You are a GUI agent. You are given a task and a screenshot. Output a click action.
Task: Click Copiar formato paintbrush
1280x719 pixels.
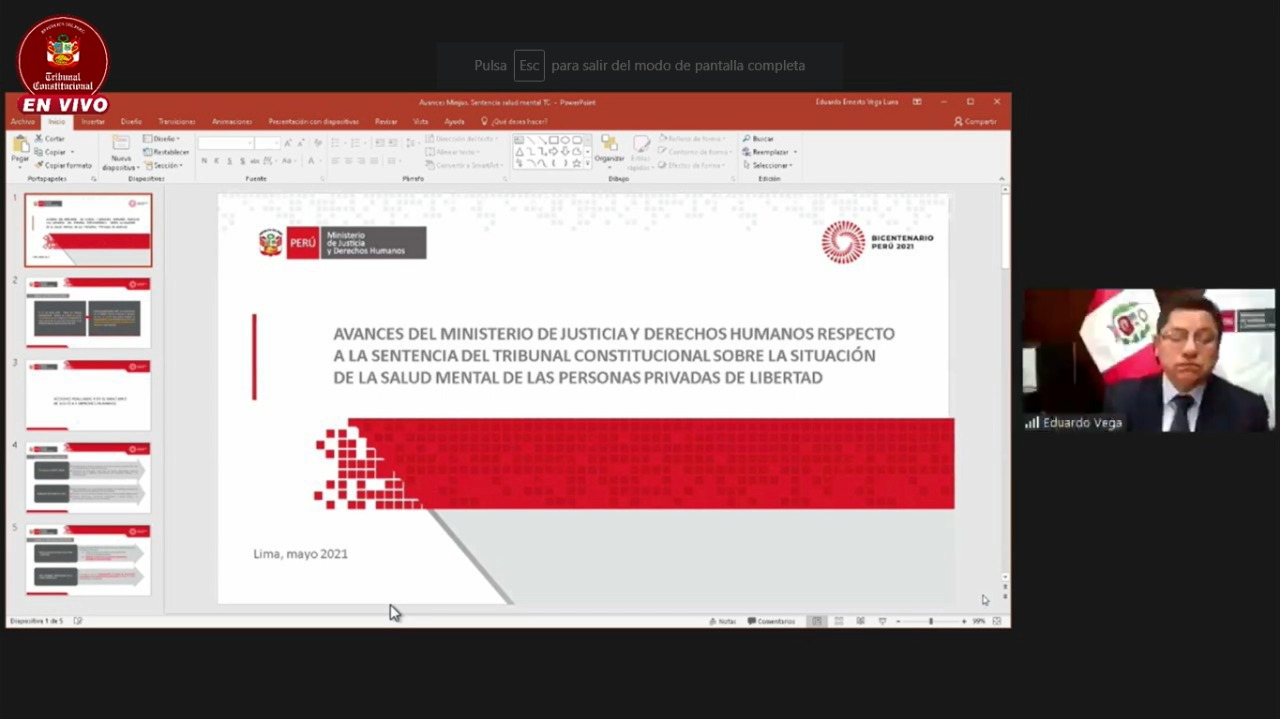point(63,165)
